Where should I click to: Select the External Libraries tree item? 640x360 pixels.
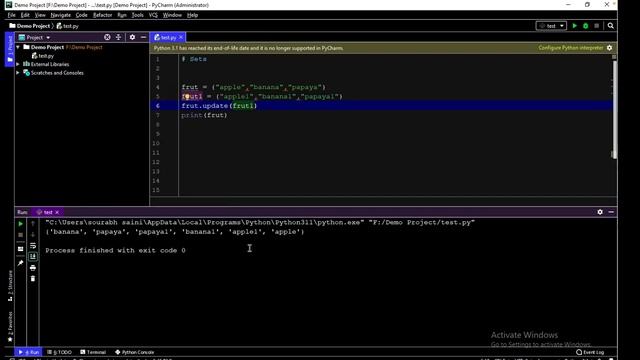[46, 64]
